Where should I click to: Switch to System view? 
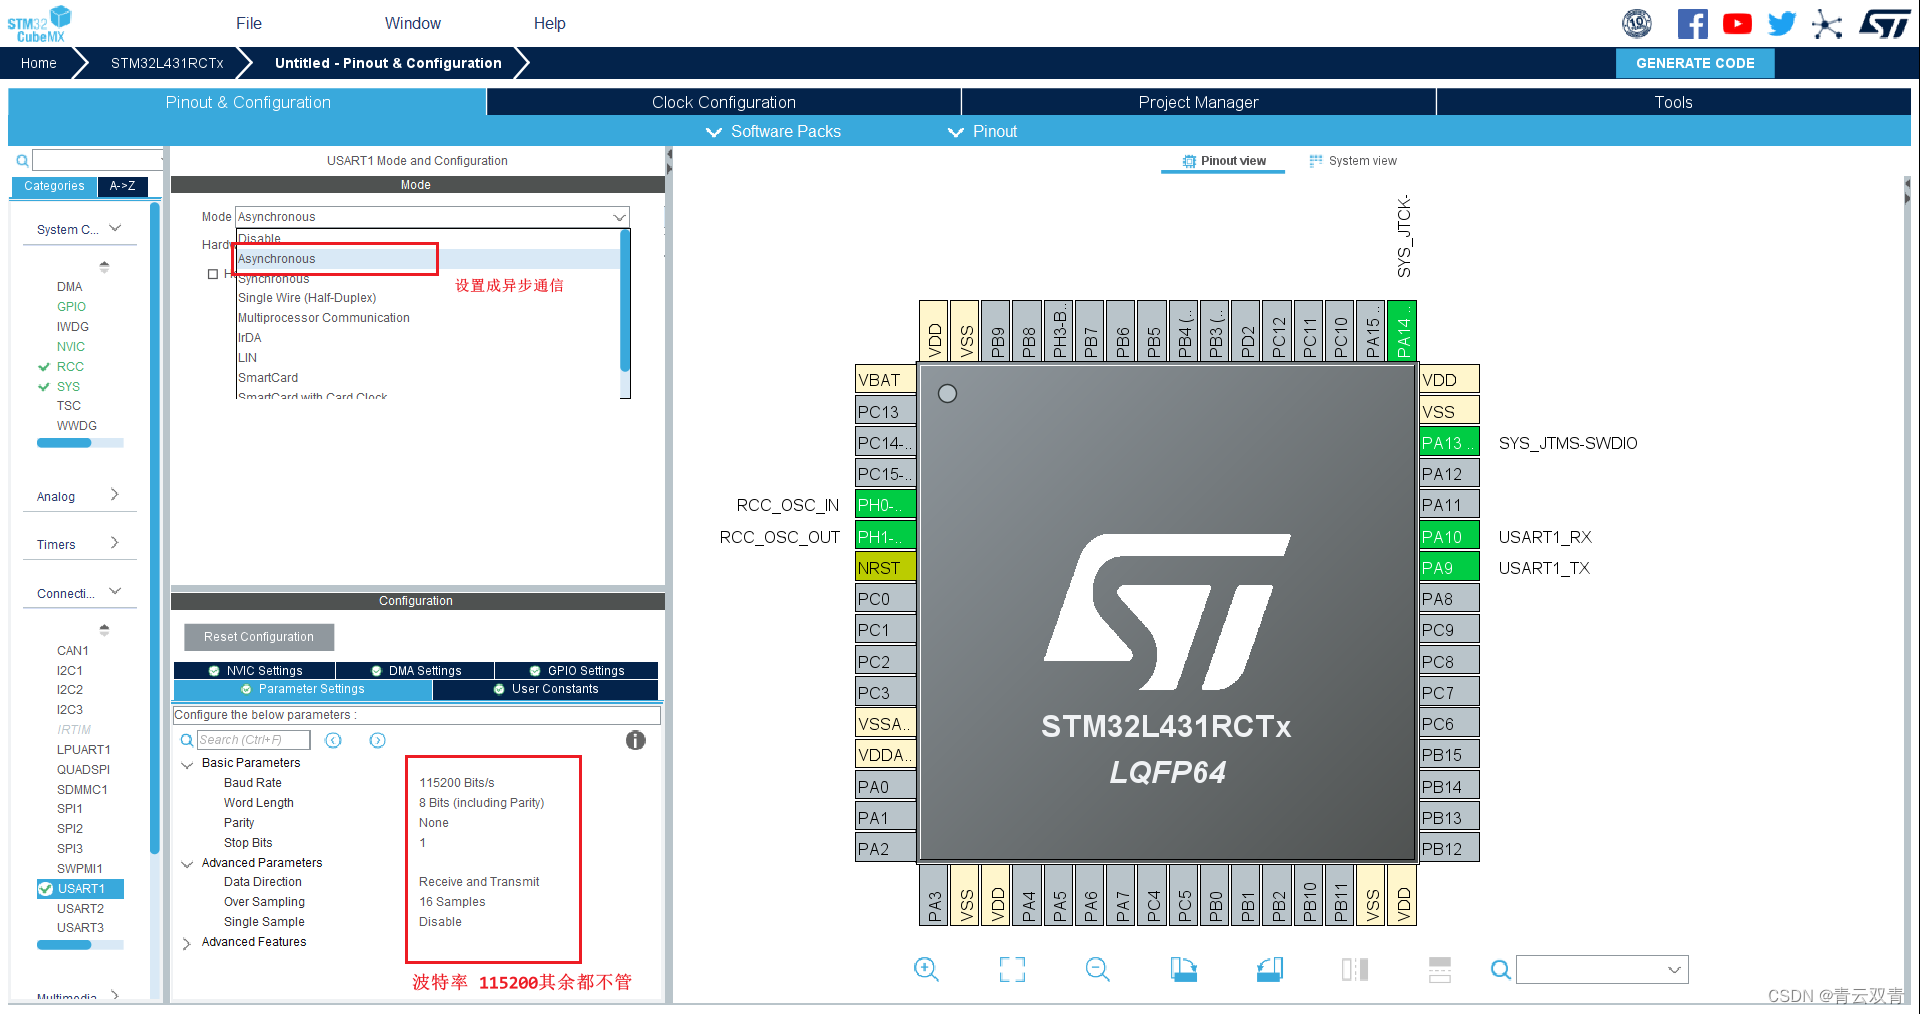click(x=1353, y=160)
